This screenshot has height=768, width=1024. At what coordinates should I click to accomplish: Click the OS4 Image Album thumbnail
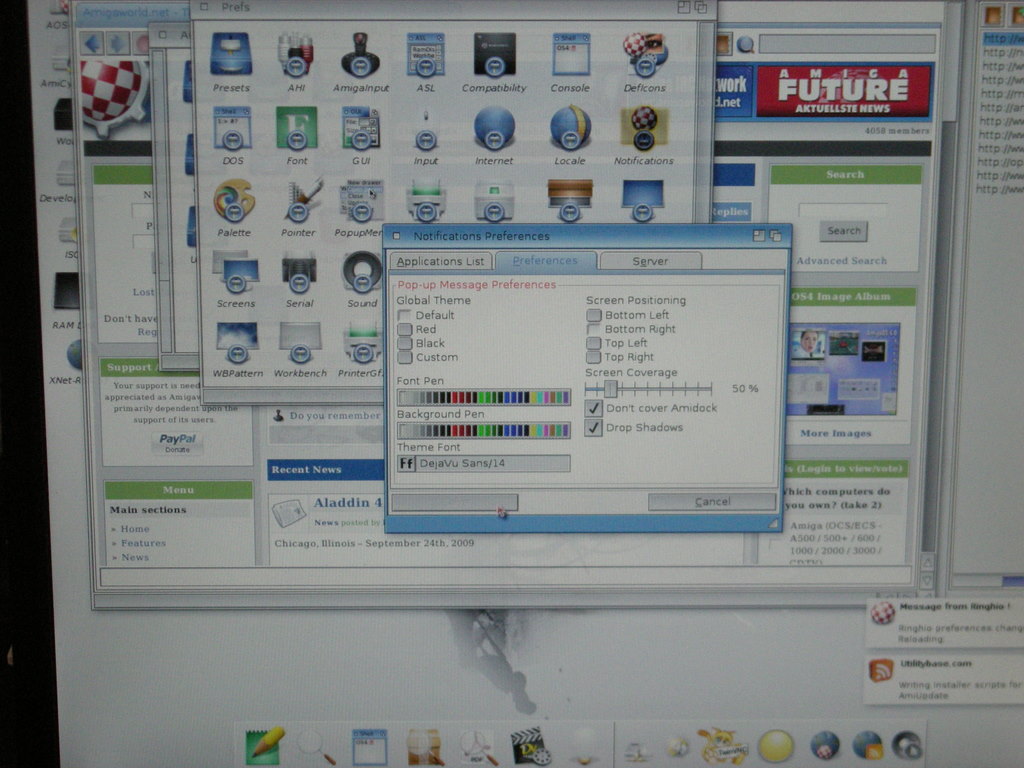click(843, 368)
